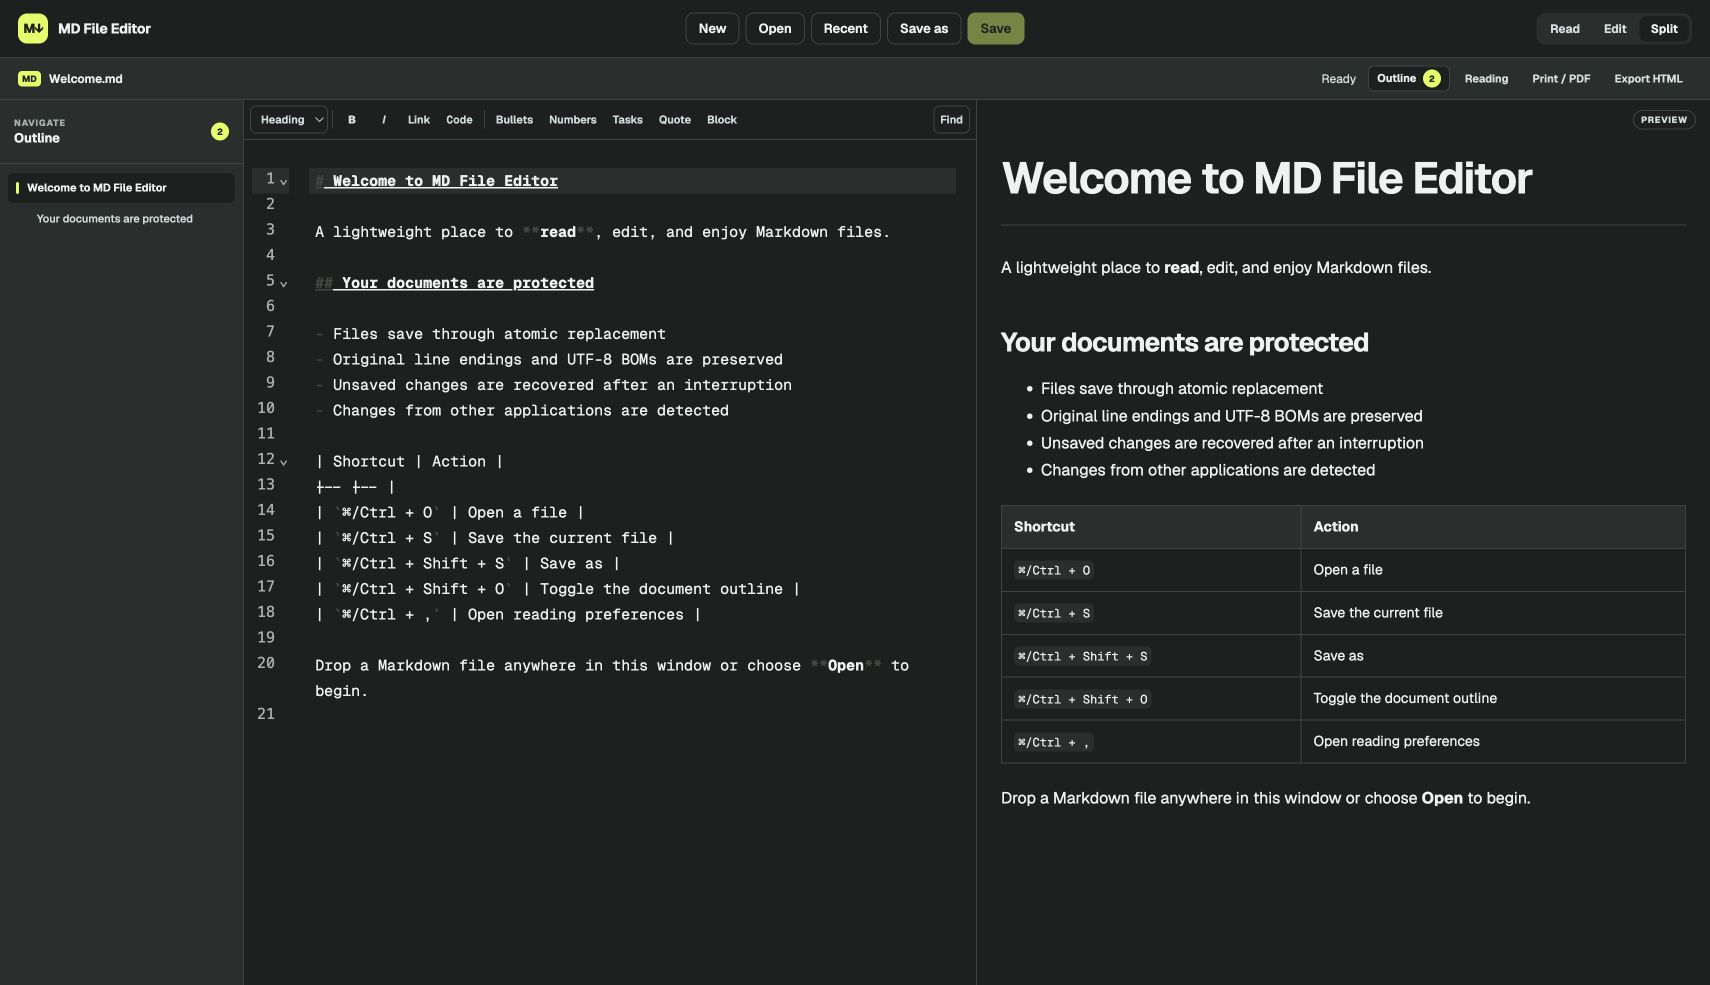Click the Open button in top bar
This screenshot has width=1710, height=985.
click(x=775, y=29)
